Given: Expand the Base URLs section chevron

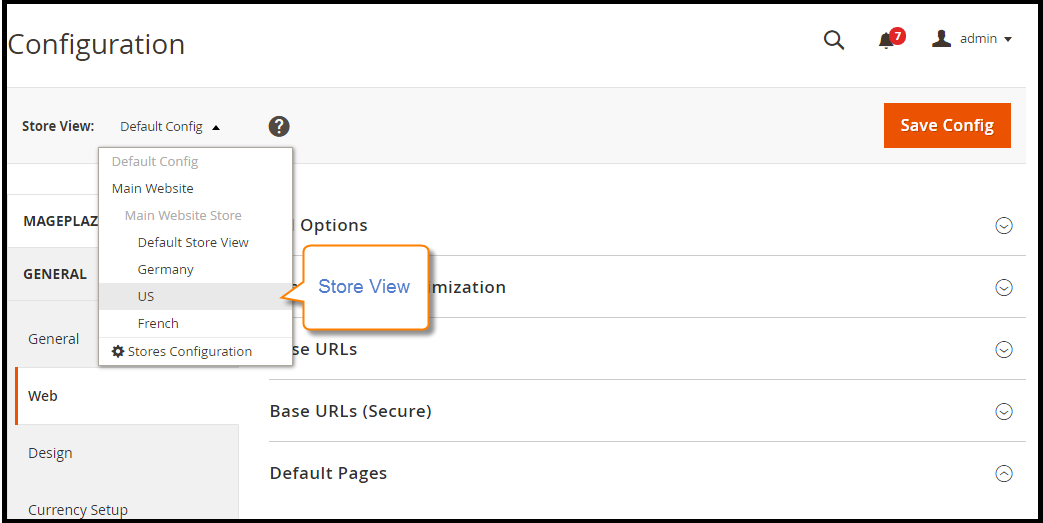Looking at the screenshot, I should 1004,349.
